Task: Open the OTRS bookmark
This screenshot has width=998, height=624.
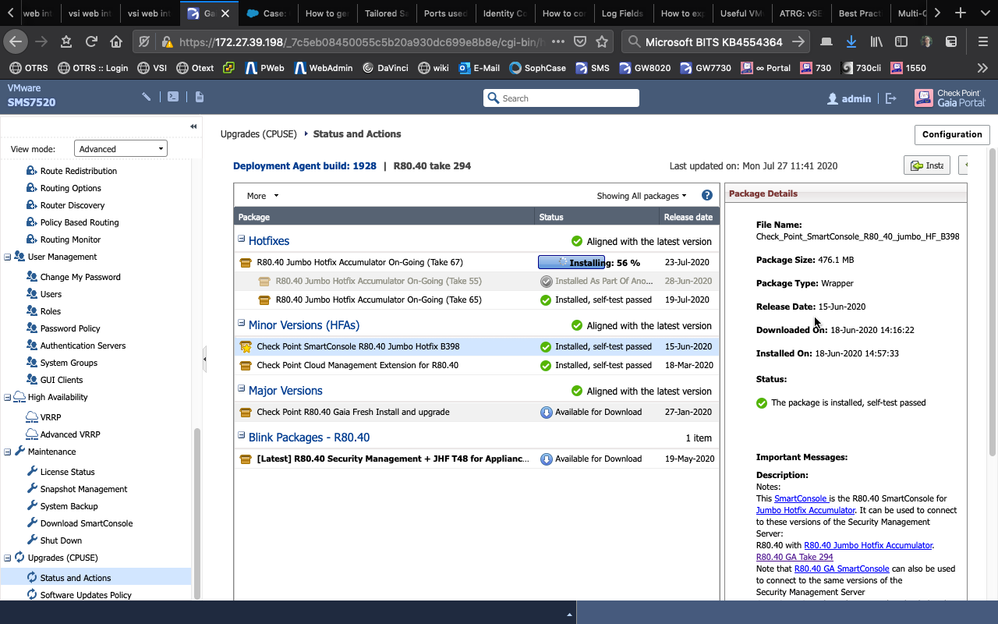Action: click(x=29, y=67)
